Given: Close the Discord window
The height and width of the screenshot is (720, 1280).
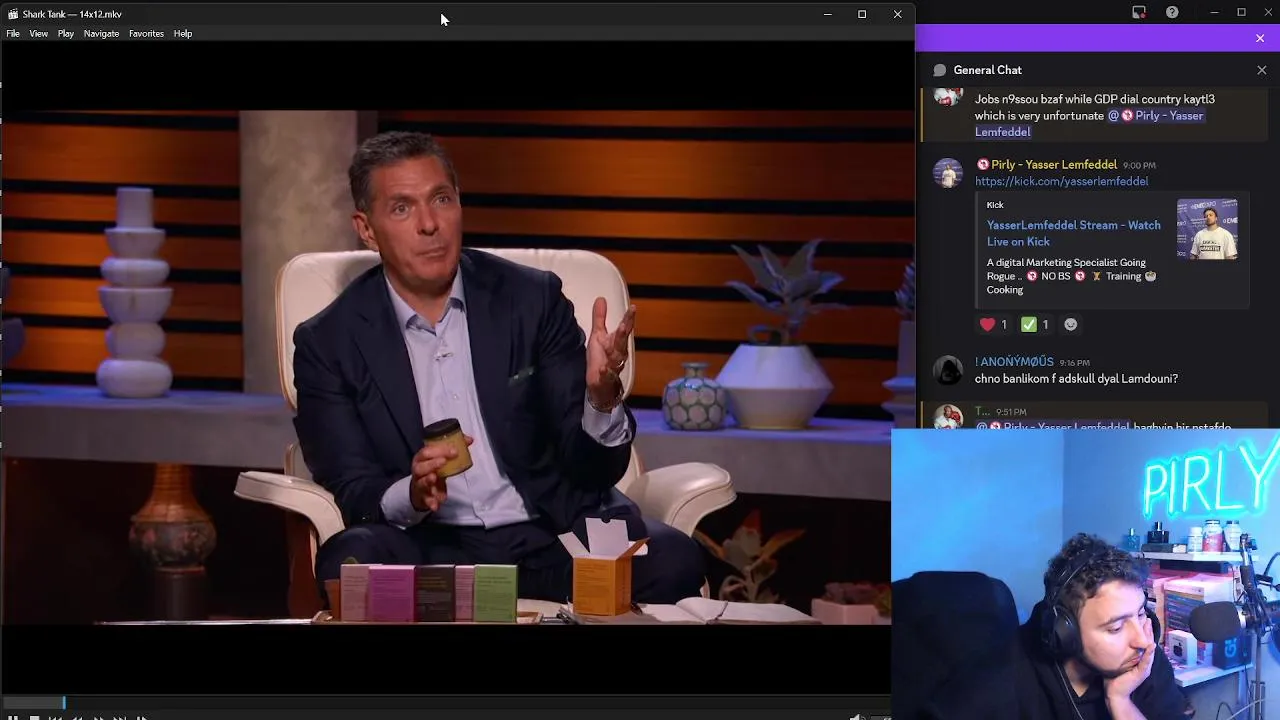Looking at the screenshot, I should 1268,12.
